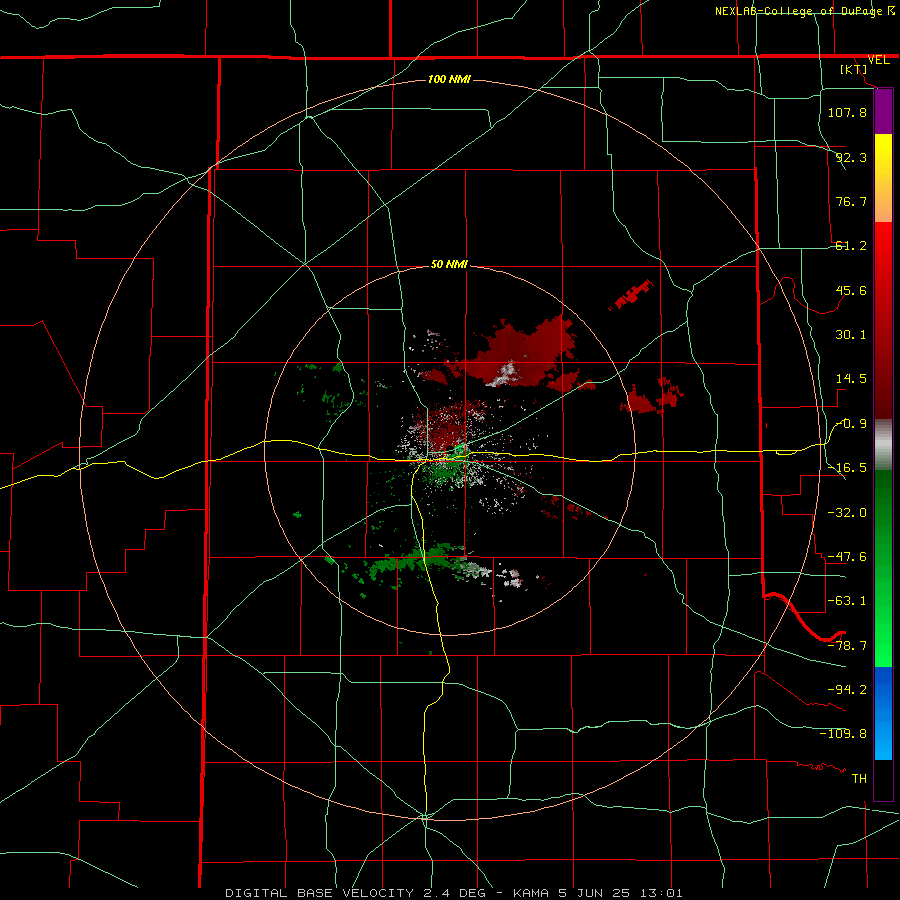Click the -78.7 velocity scale value
Screen dimensions: 900x900
[847, 646]
